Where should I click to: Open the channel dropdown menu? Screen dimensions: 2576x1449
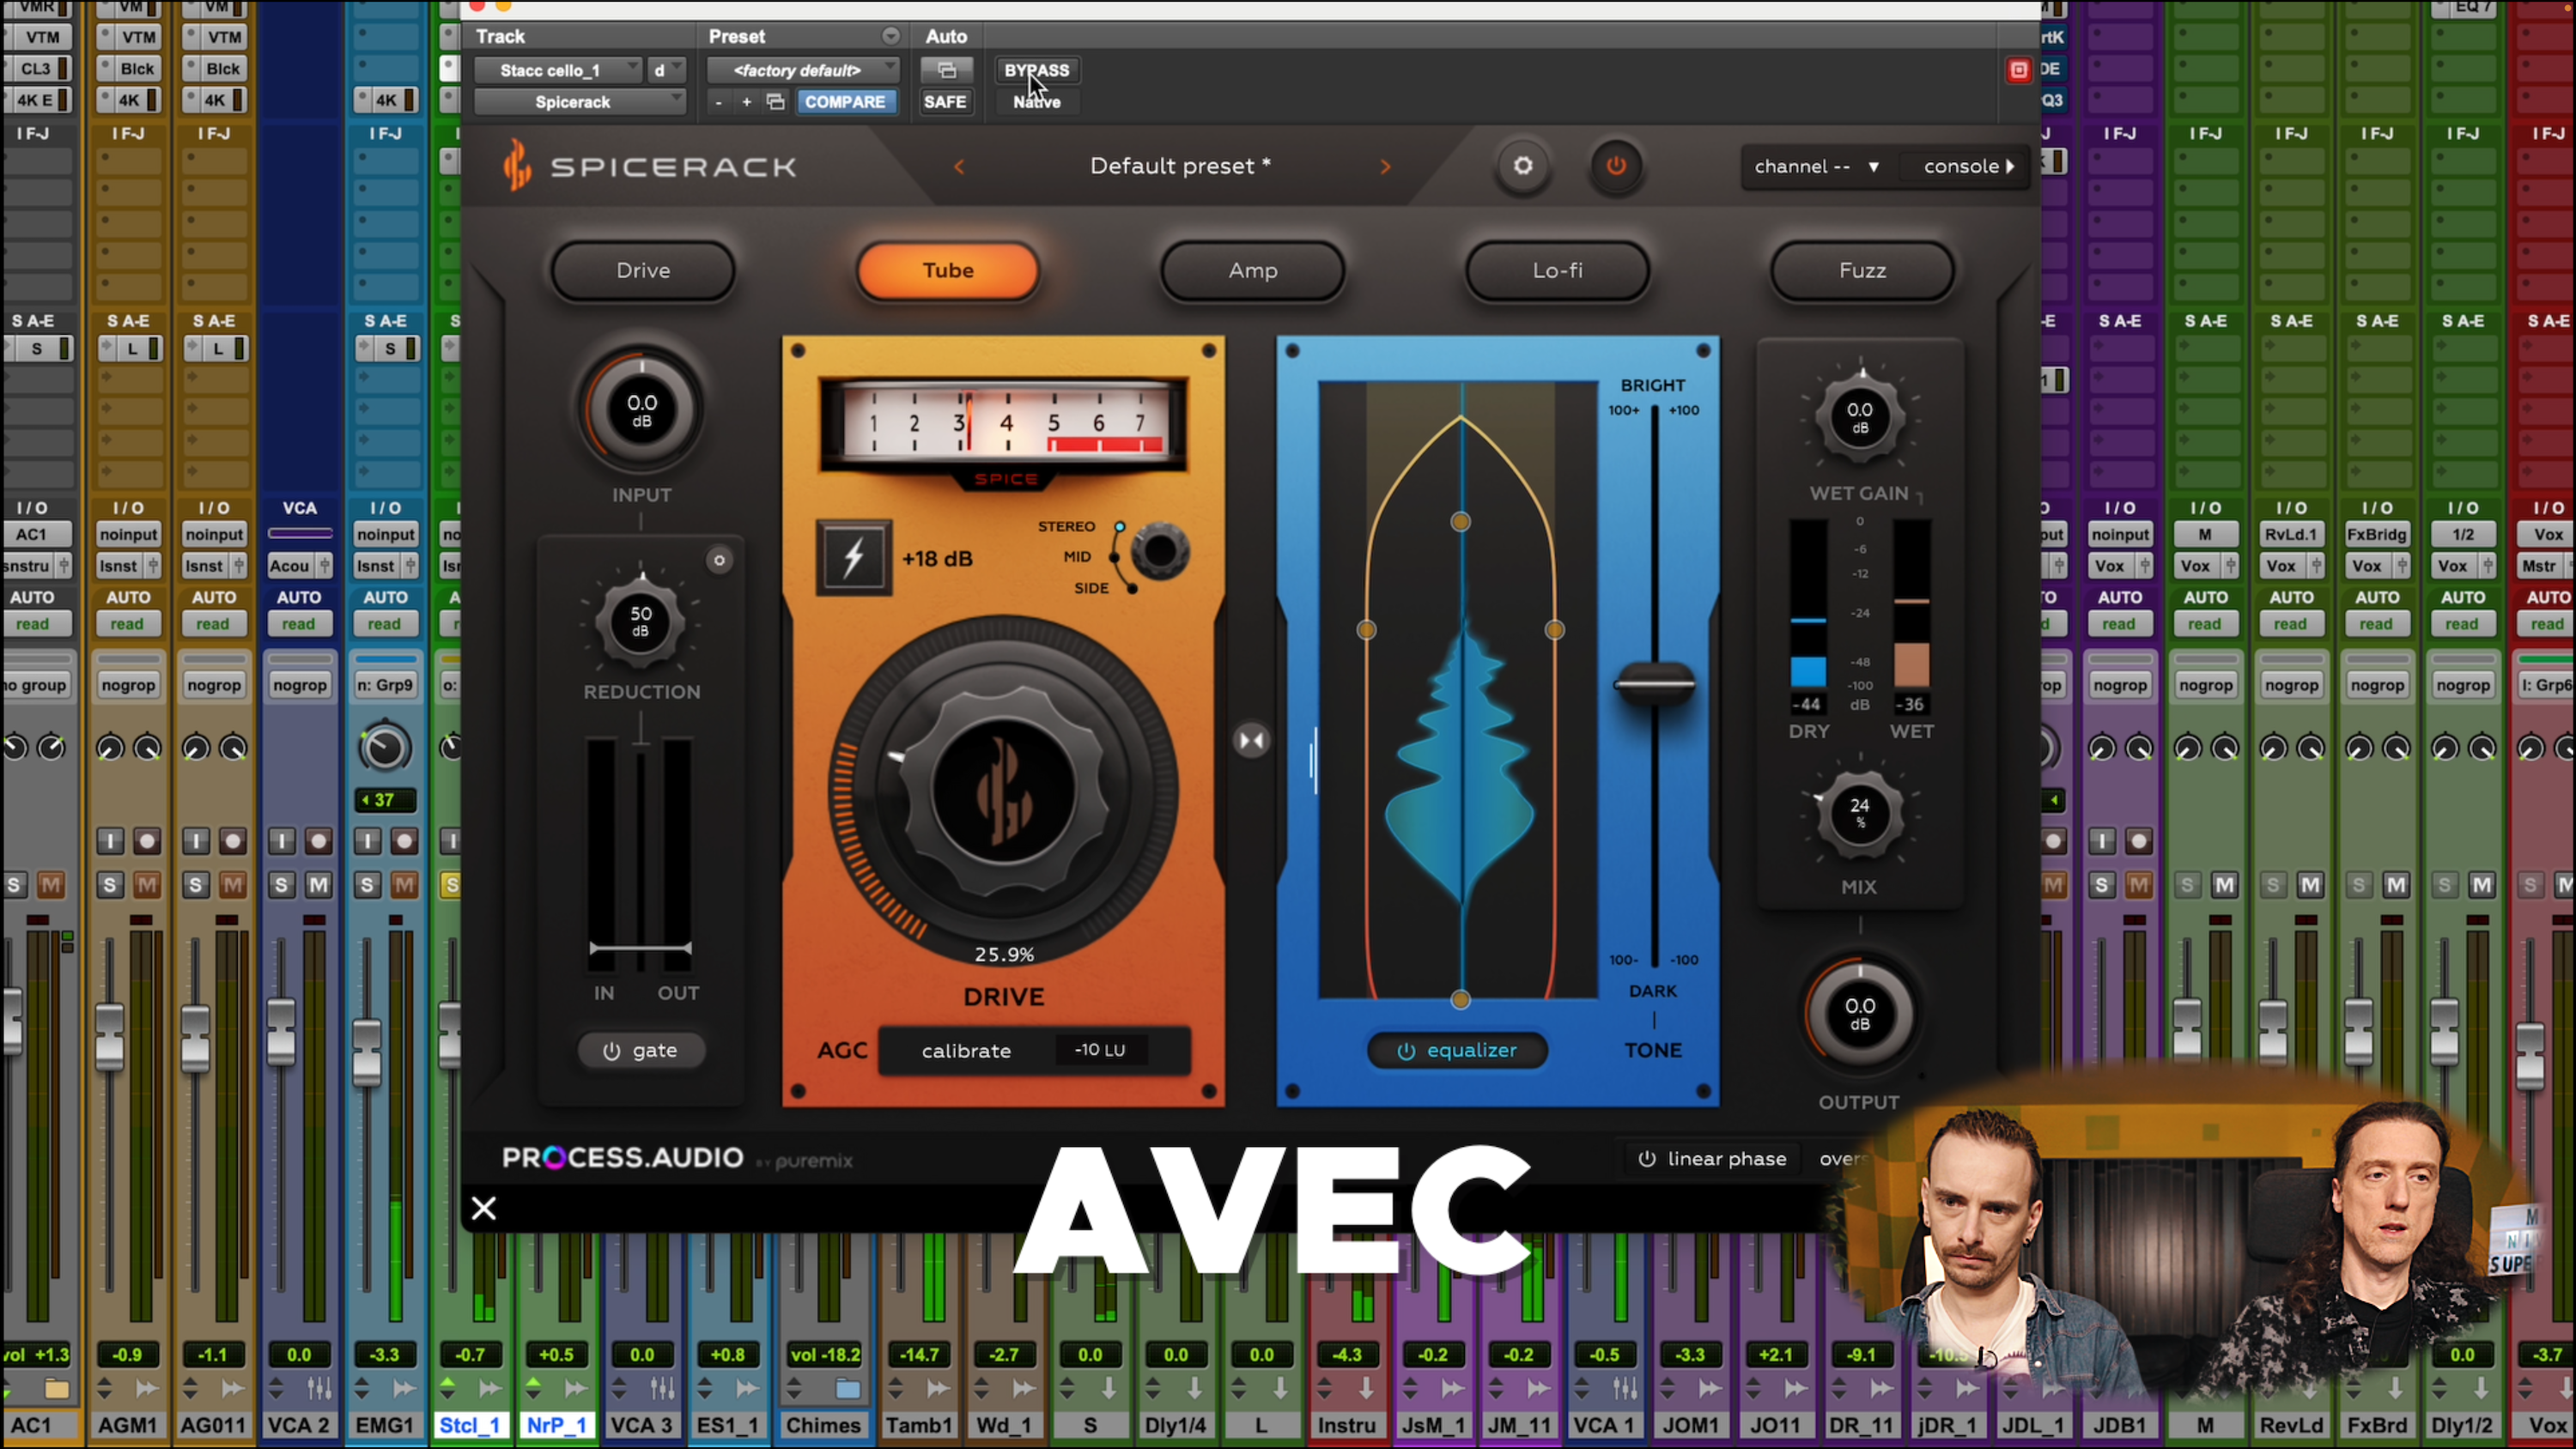tap(1815, 166)
